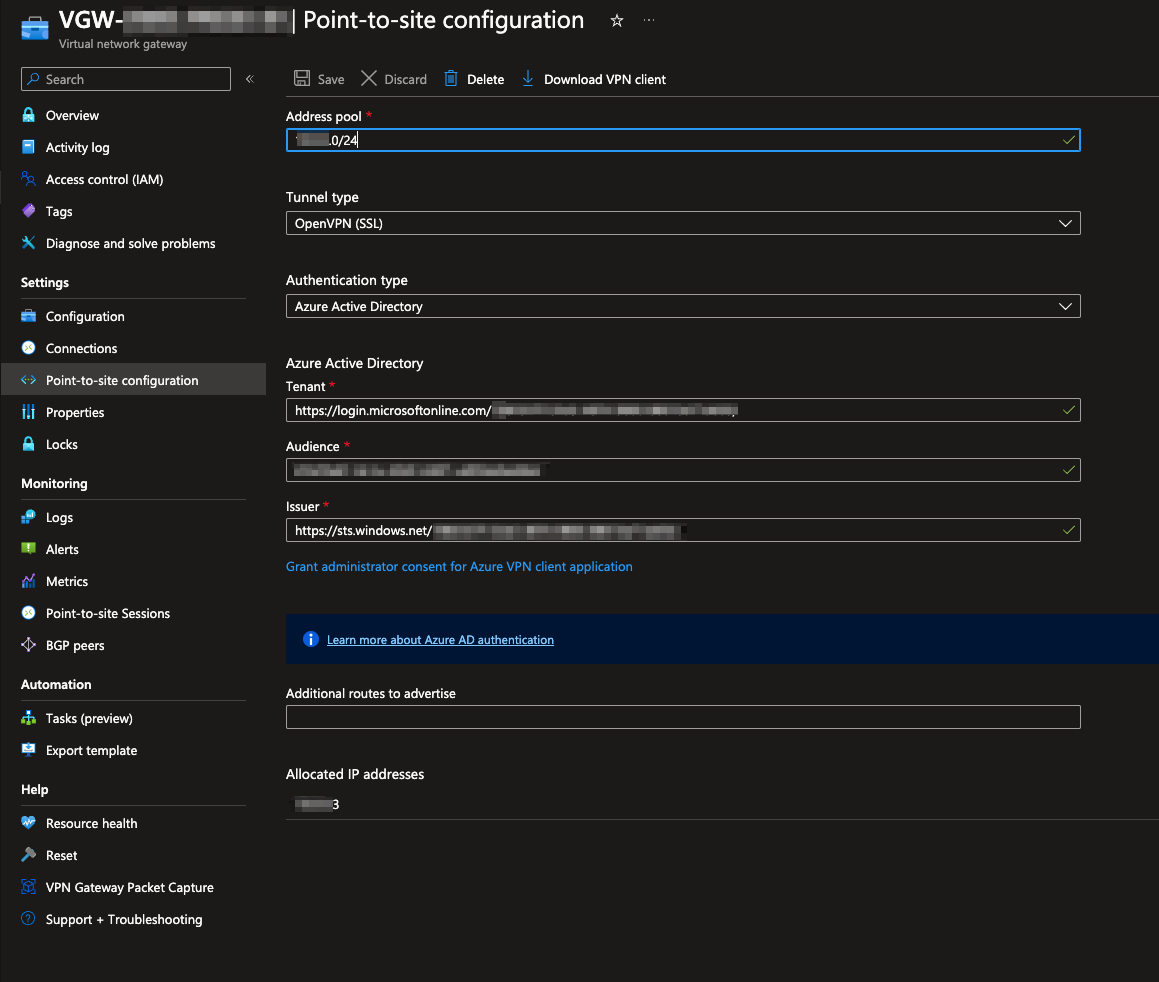Click the Support + Troubleshooting question icon
The width and height of the screenshot is (1159, 982).
pos(28,918)
